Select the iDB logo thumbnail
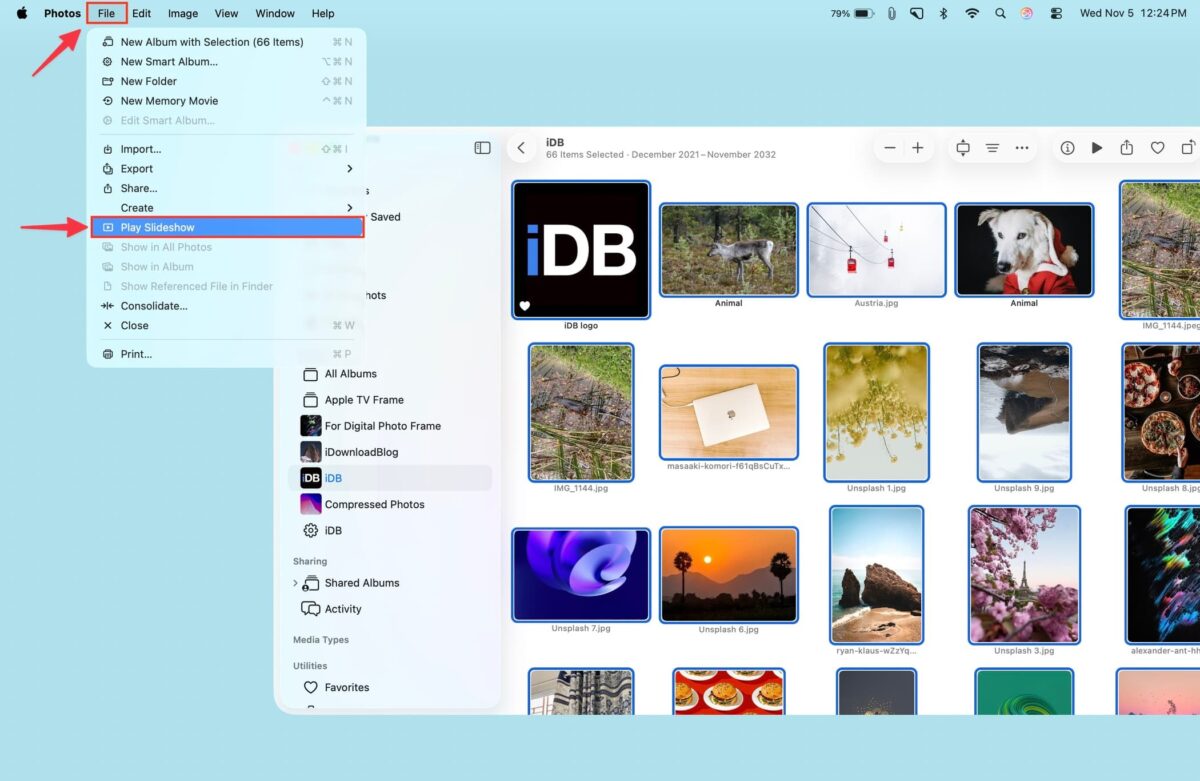The height and width of the screenshot is (781, 1200). click(581, 250)
